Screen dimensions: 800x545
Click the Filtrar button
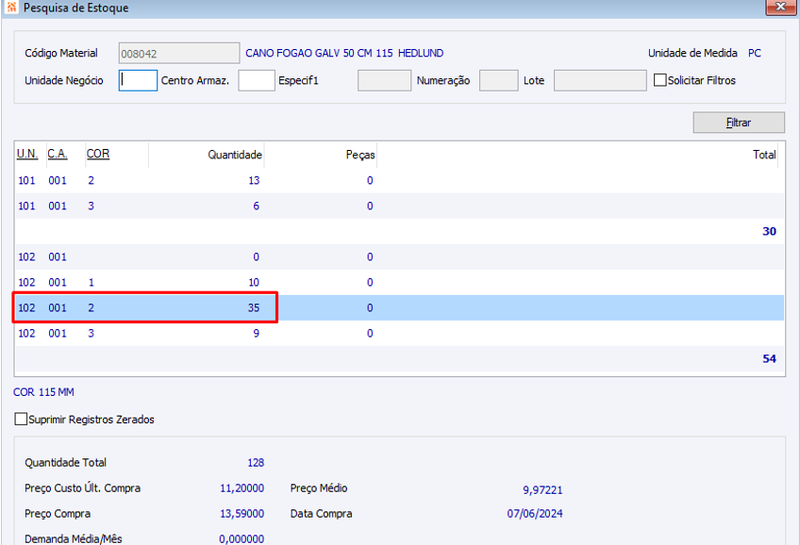tap(738, 122)
